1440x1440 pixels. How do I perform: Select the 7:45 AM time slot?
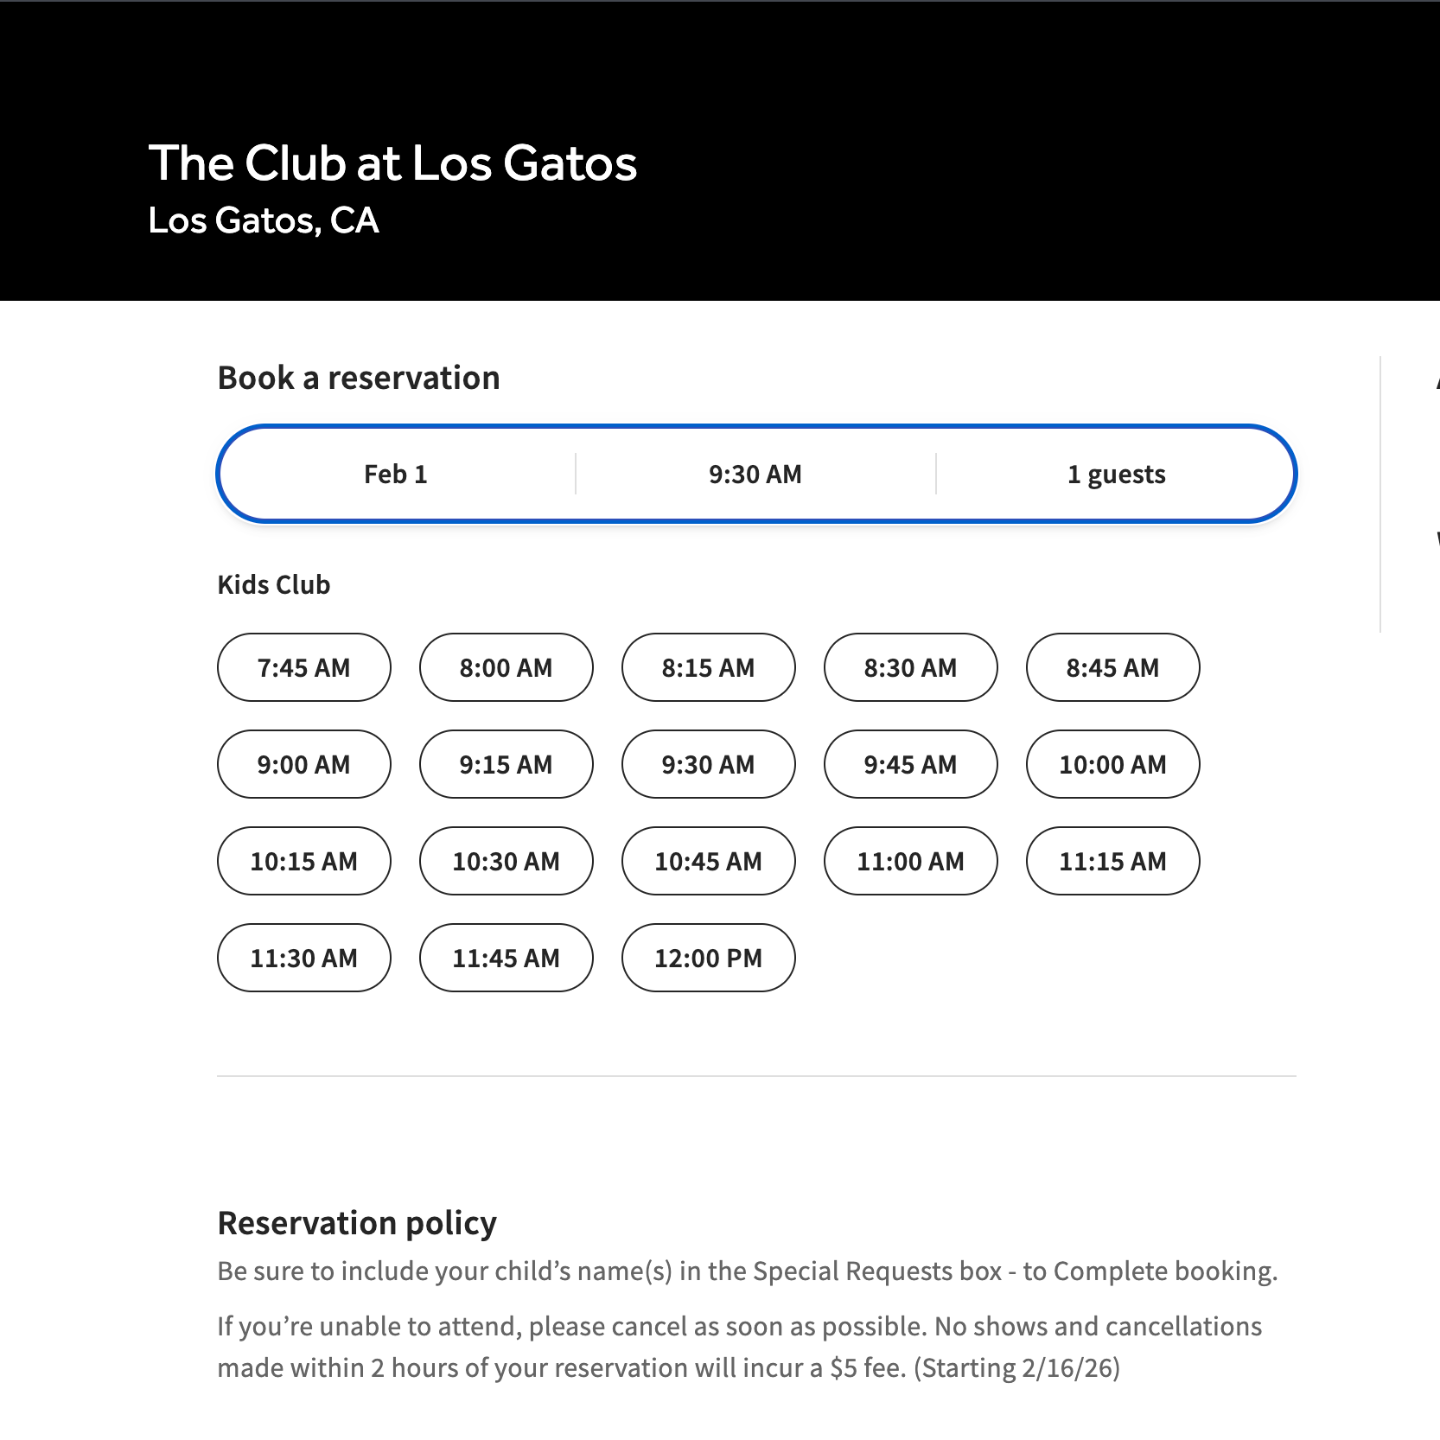click(304, 667)
